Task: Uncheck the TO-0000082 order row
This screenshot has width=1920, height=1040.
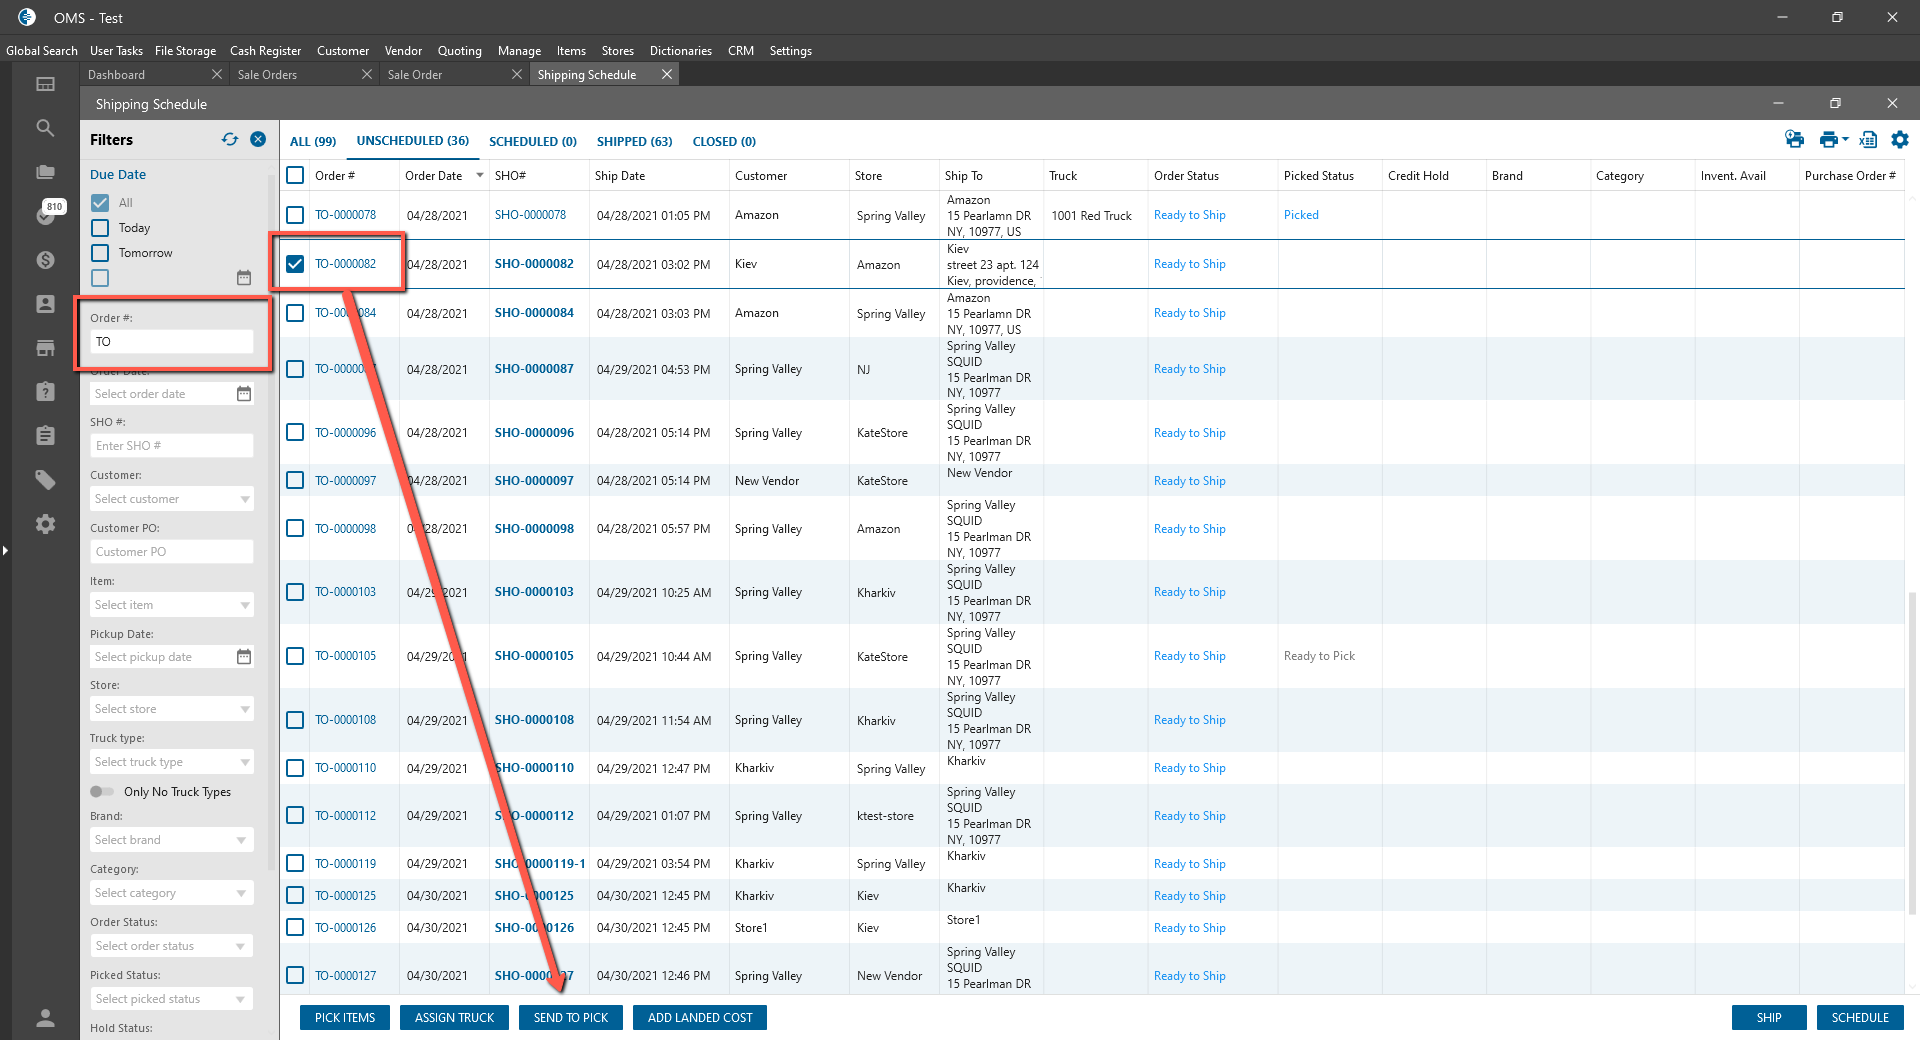Action: (295, 264)
